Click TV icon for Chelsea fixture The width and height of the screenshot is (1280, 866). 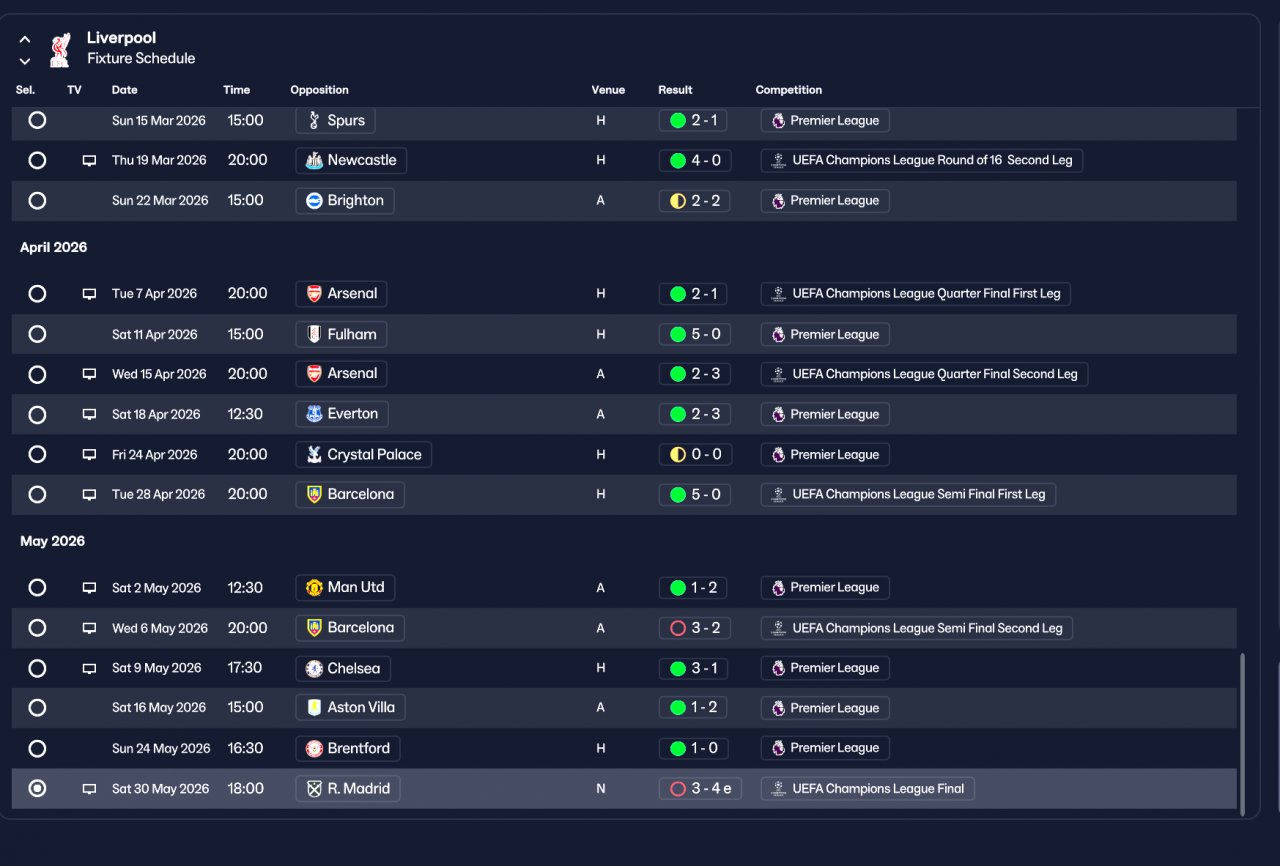89,669
